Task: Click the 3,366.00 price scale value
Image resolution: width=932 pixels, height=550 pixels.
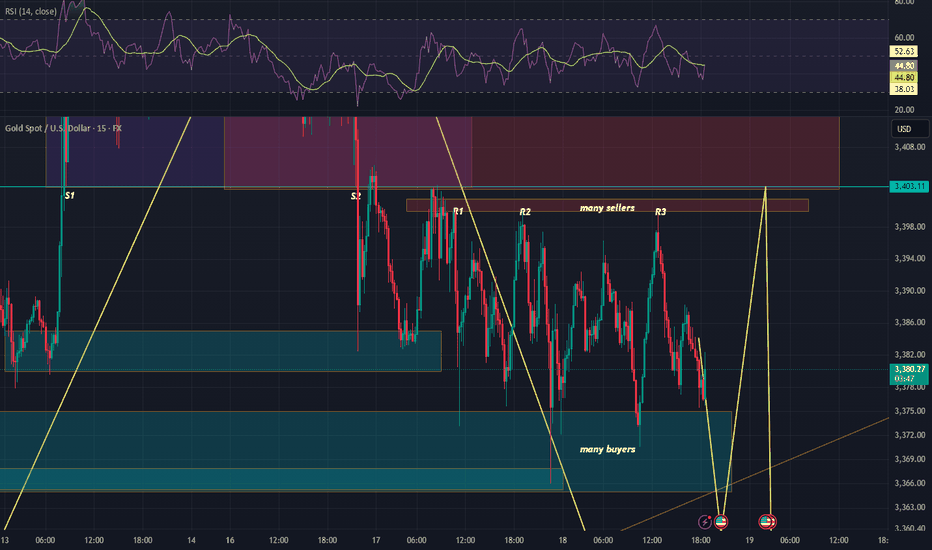Action: point(909,483)
